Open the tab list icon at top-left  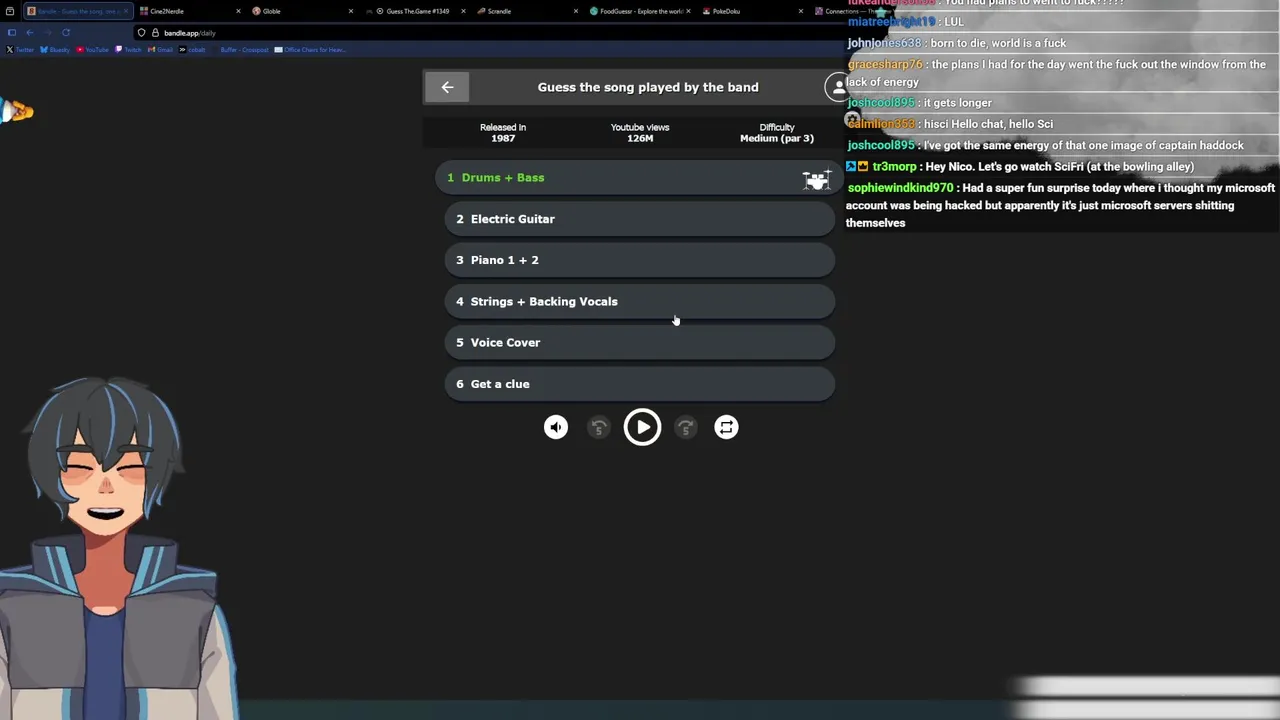[x=10, y=11]
